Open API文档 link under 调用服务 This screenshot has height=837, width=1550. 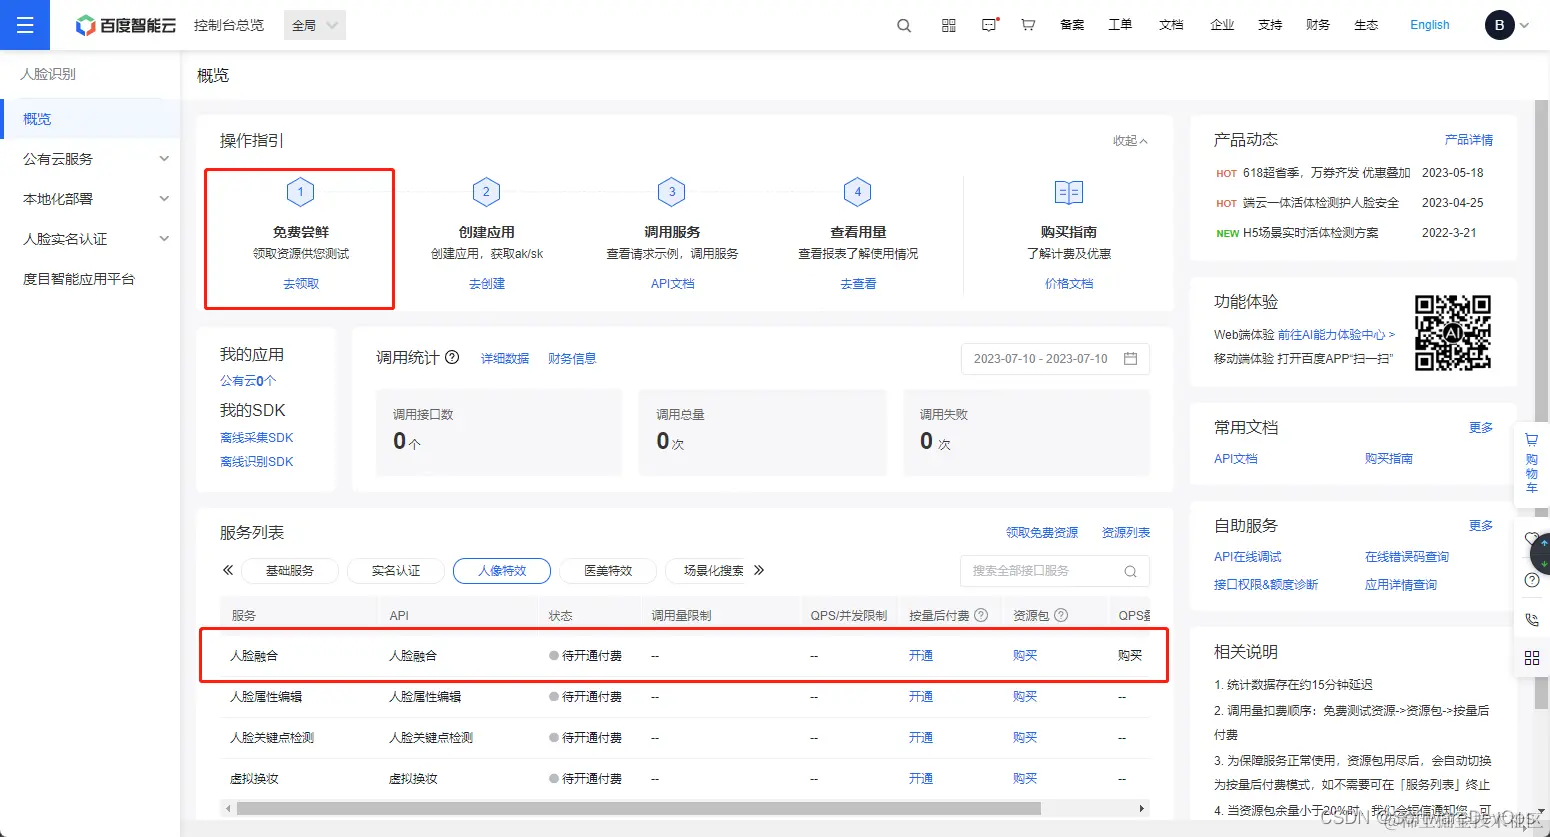[672, 284]
